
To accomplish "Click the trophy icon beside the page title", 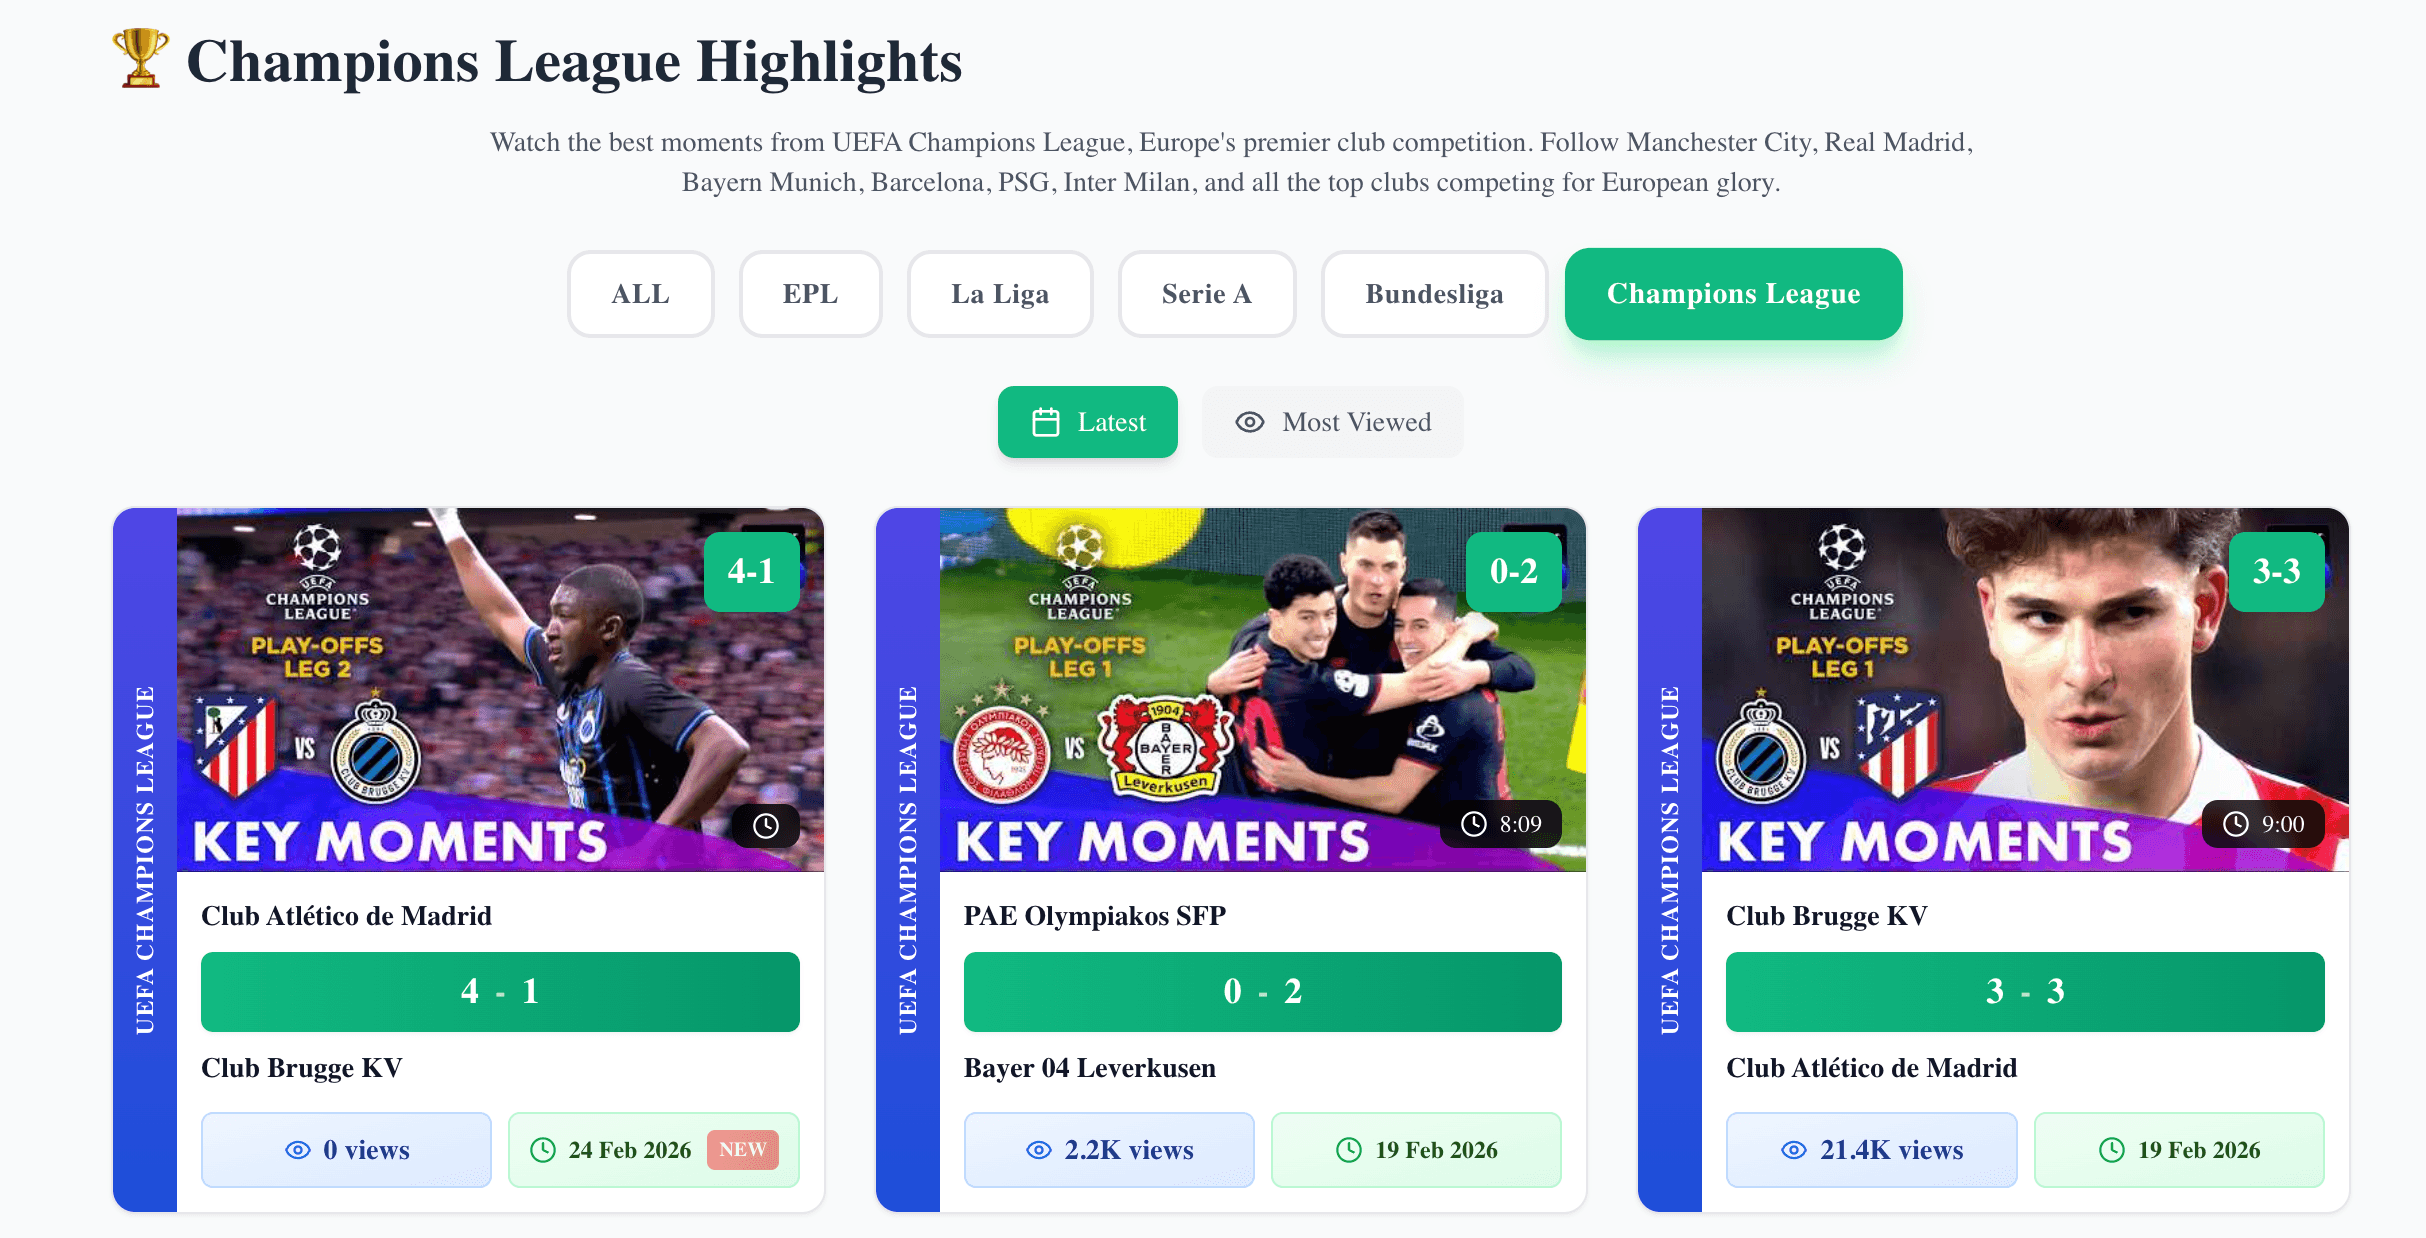I will point(141,59).
